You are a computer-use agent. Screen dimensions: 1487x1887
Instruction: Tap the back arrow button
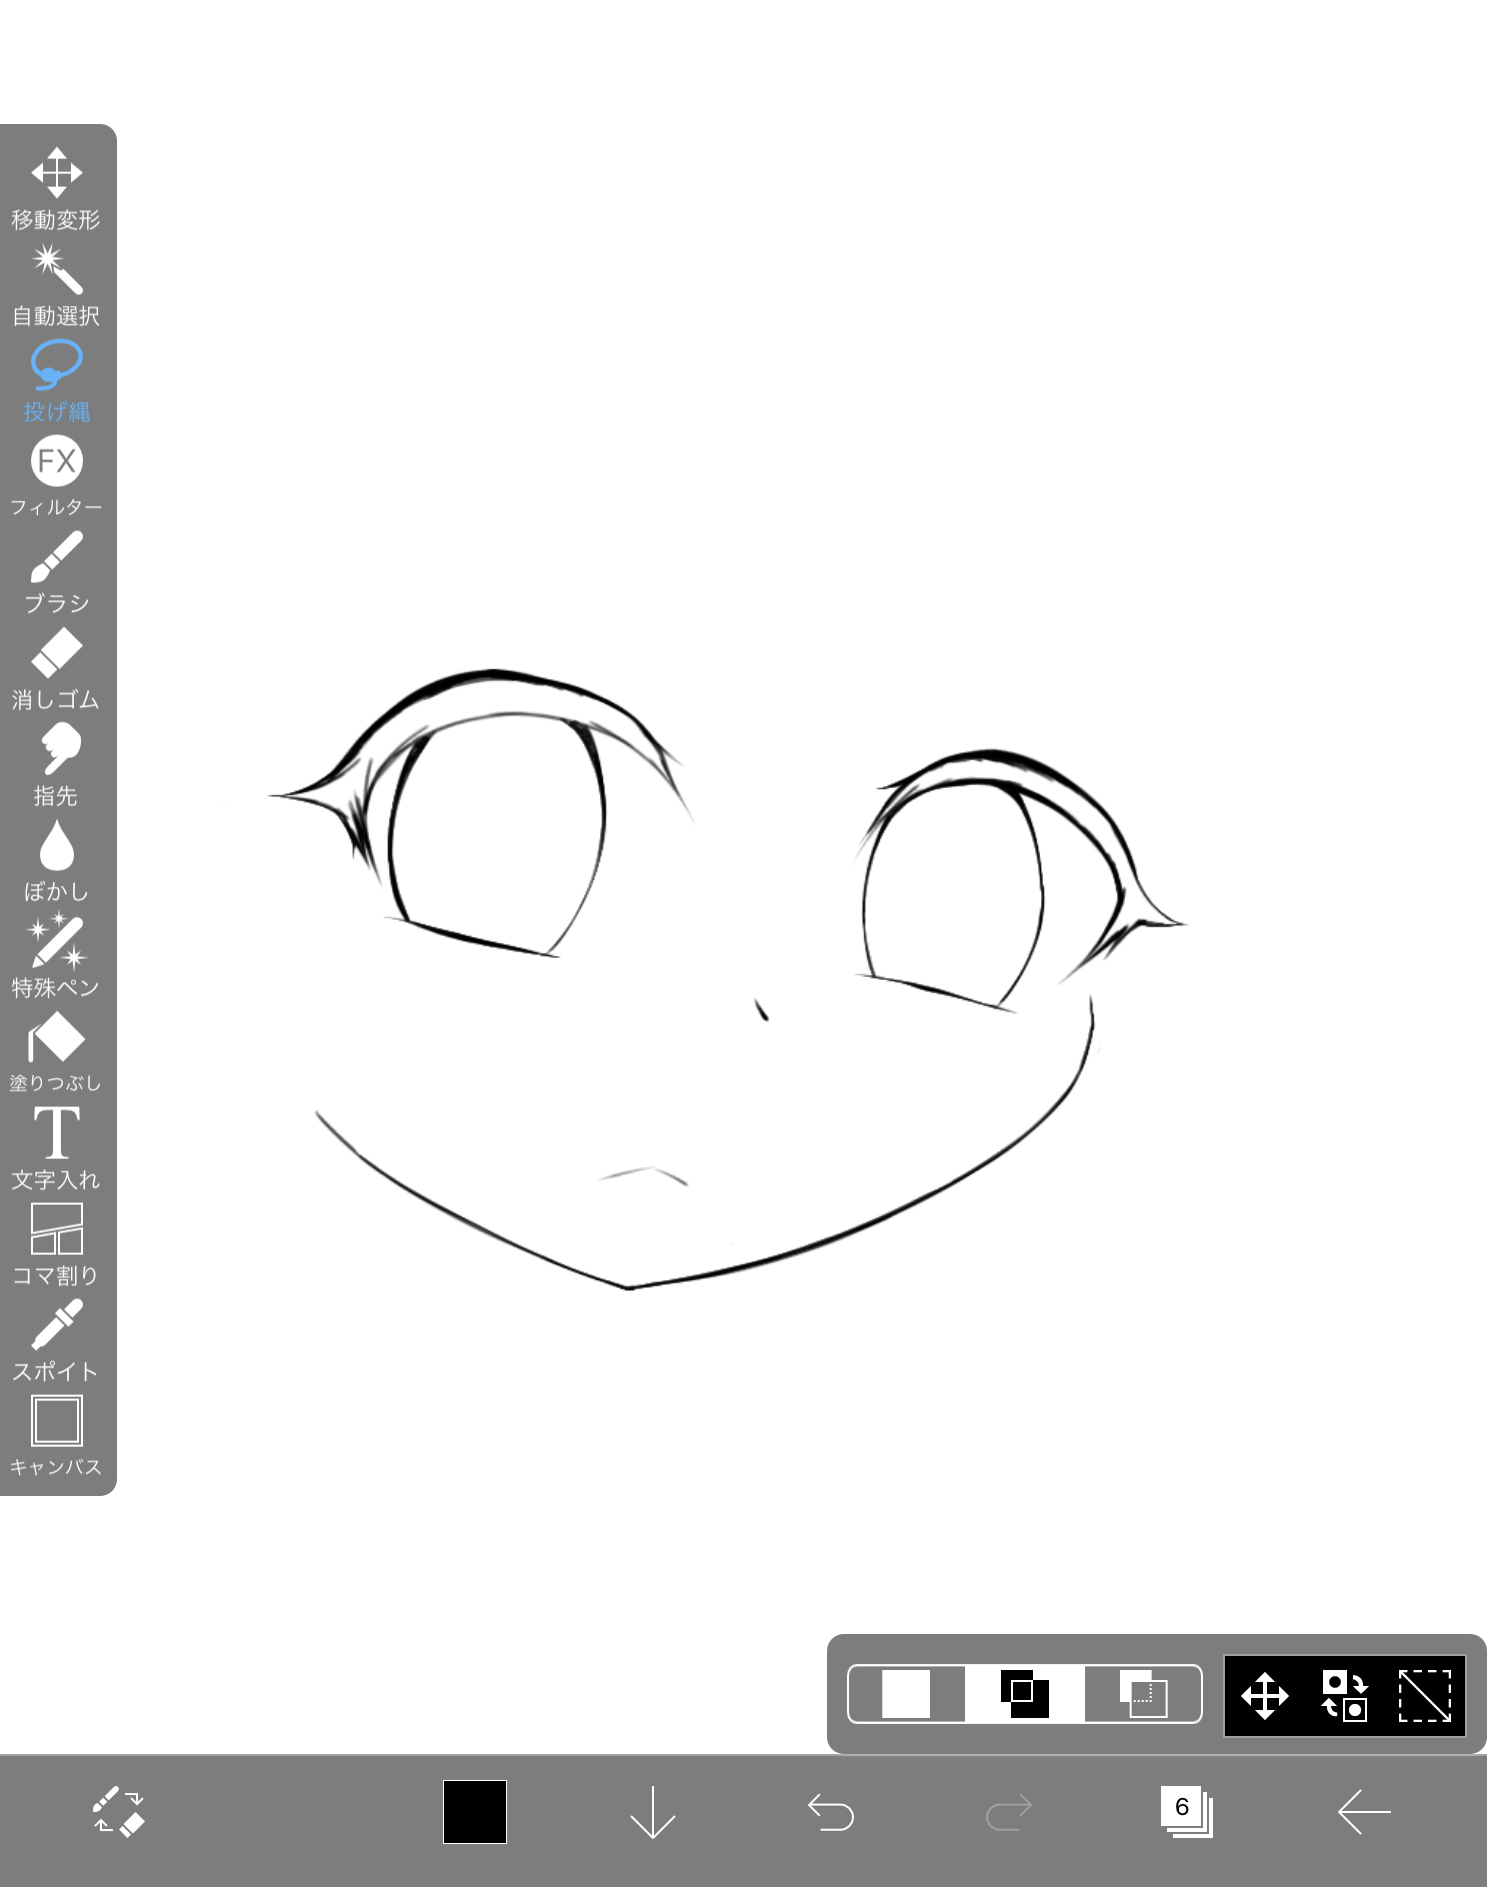tap(1364, 1811)
